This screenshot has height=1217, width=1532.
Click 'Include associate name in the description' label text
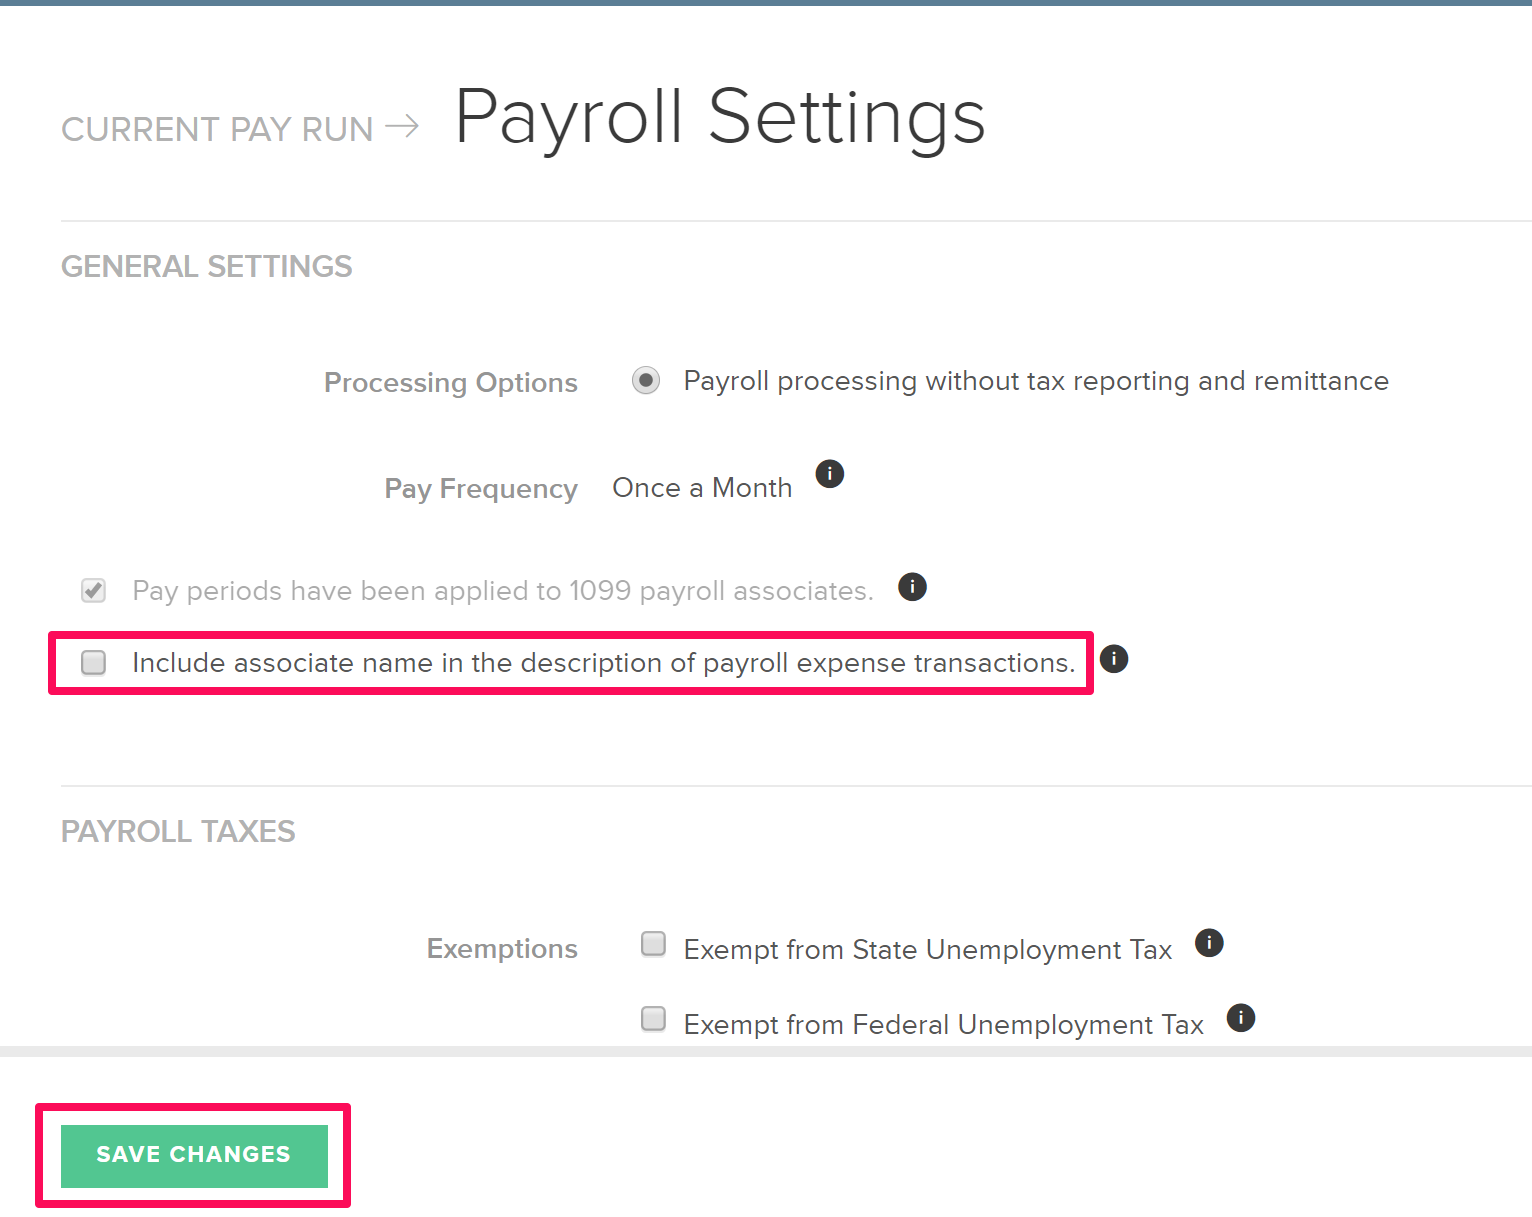tap(604, 663)
